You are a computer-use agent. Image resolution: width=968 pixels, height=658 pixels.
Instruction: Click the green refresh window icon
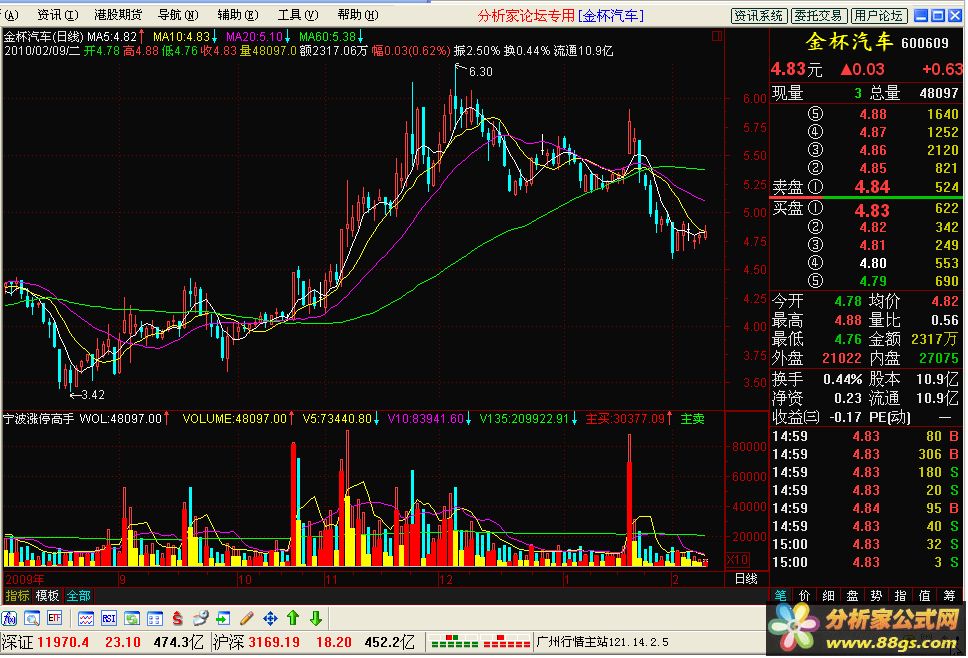131,618
